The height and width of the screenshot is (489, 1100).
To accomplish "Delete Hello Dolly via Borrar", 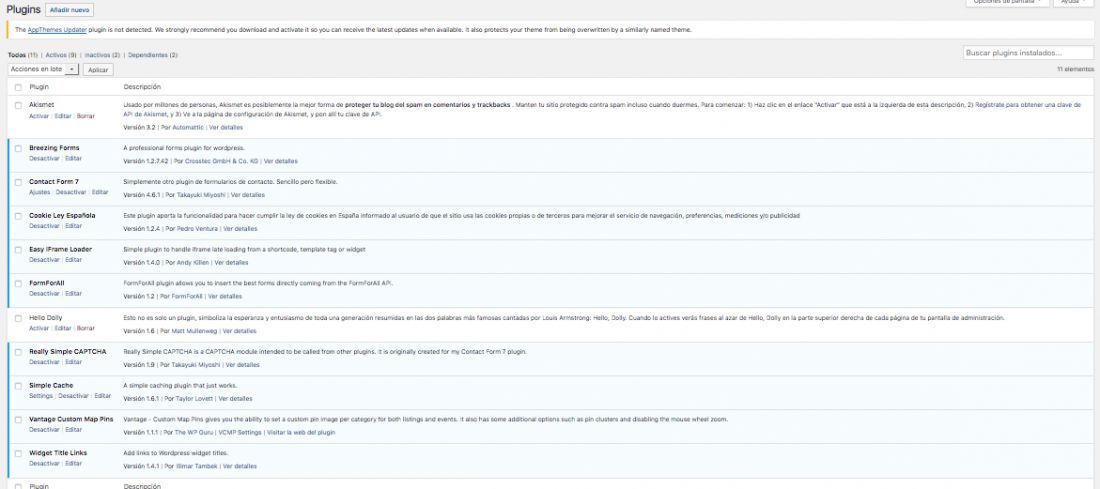I will pyautogui.click(x=86, y=328).
